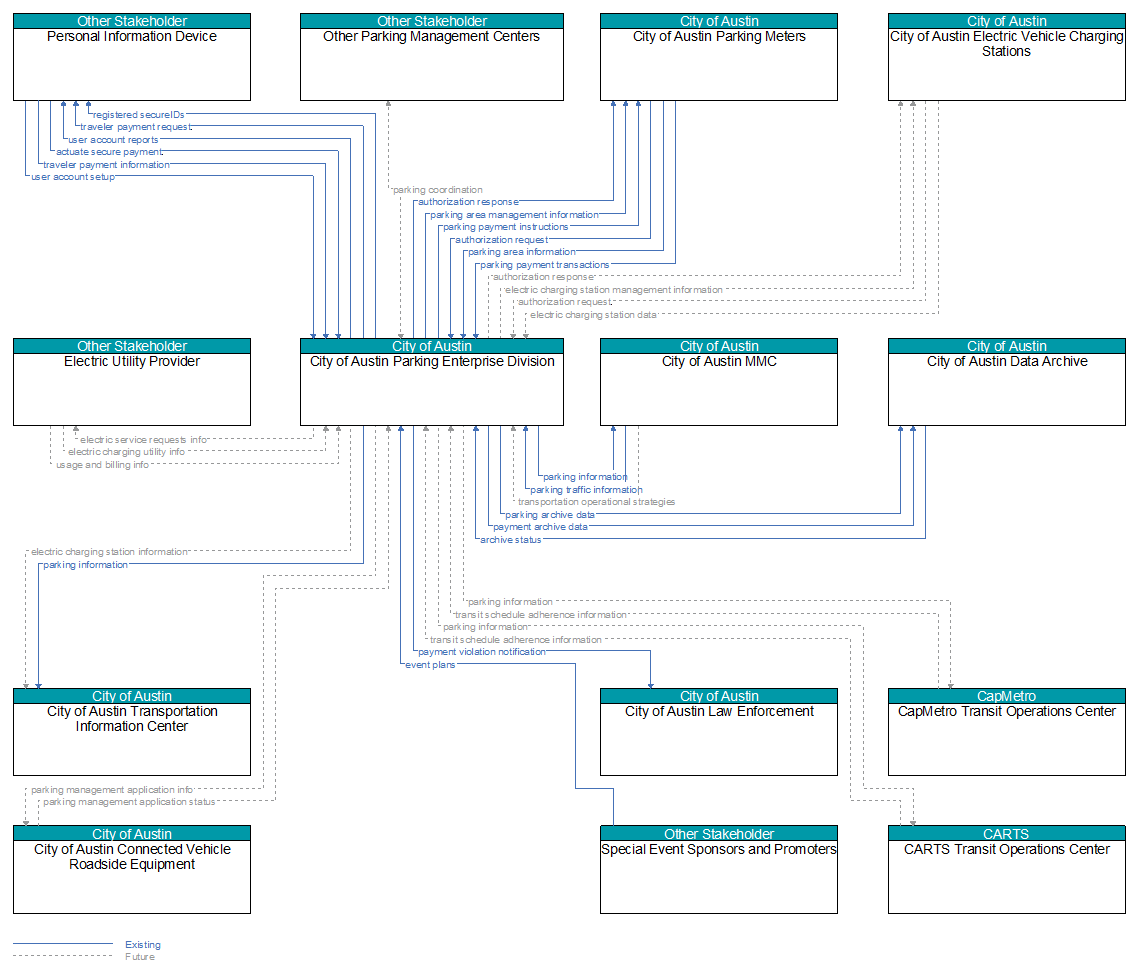
Task: Click the 'parking payment transactions' label
Action: 545,265
